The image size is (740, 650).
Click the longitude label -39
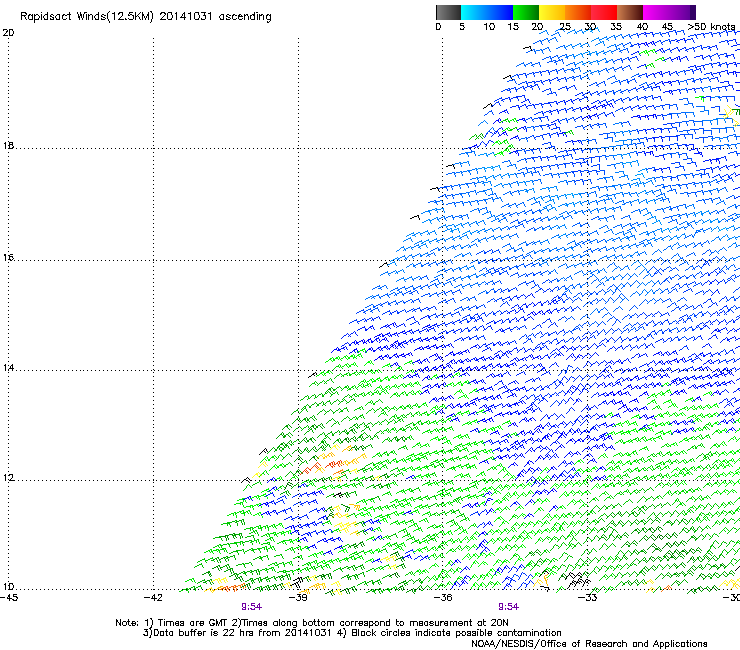coord(298,598)
